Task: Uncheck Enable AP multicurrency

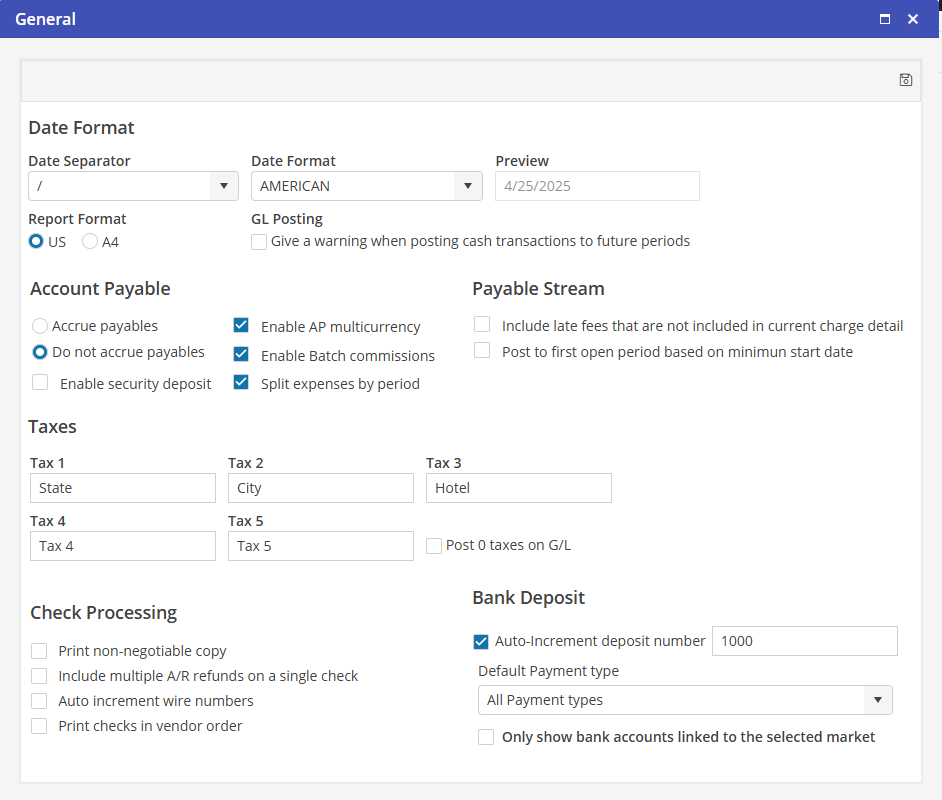Action: tap(241, 325)
